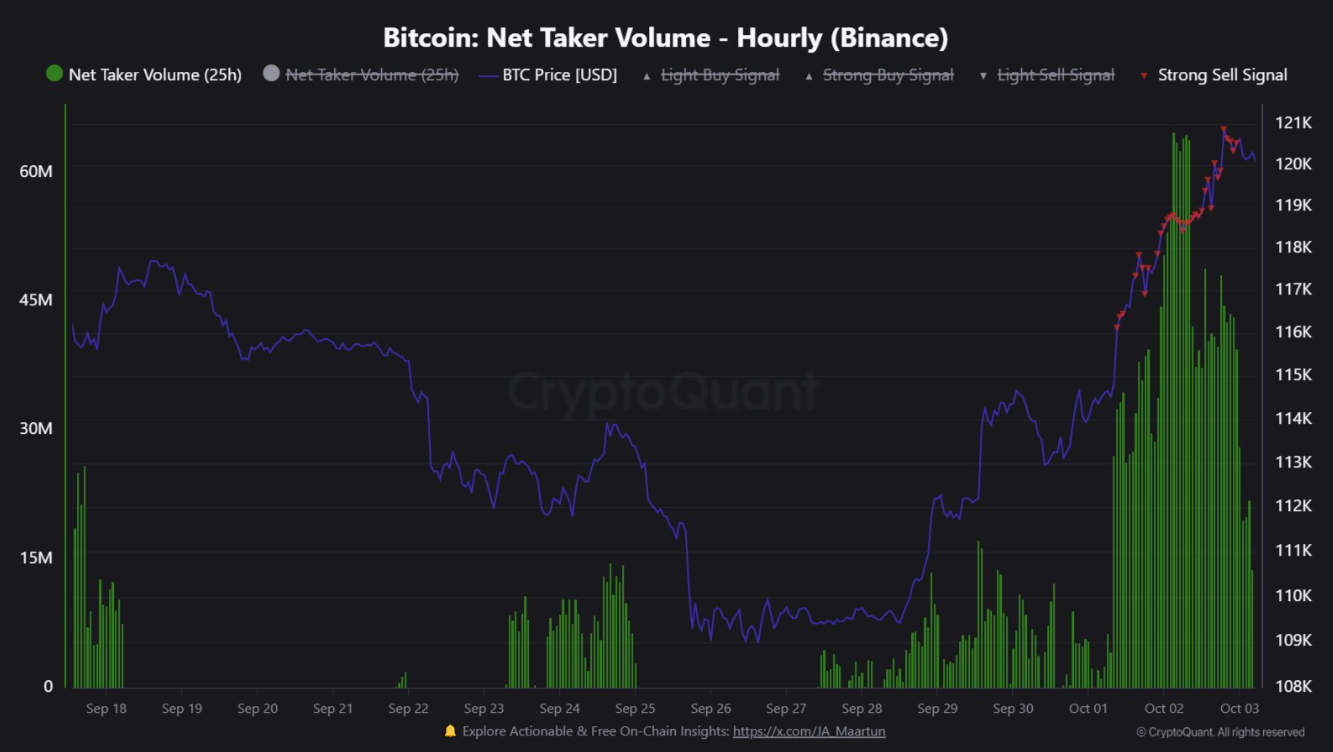Select the Sep 25 date on the axis
Viewport: 1333px width, 752px height.
tap(635, 708)
